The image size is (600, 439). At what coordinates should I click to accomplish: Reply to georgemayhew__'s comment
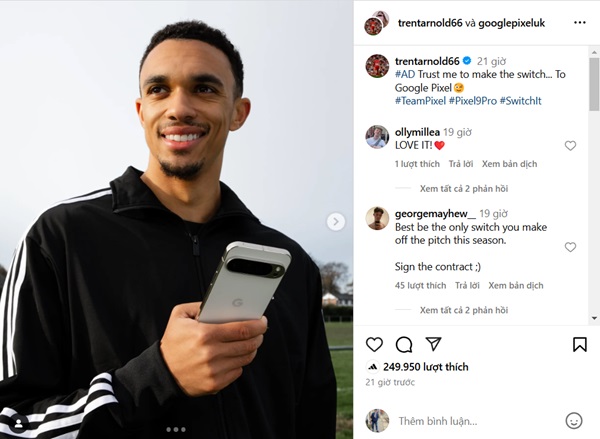[x=467, y=286]
